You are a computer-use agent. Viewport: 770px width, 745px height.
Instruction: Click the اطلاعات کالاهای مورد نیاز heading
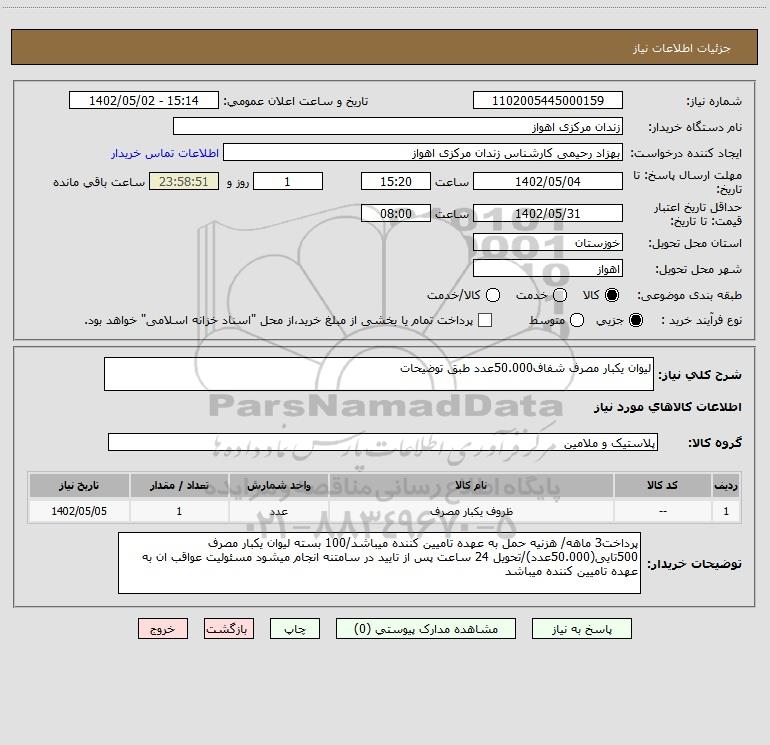point(667,407)
